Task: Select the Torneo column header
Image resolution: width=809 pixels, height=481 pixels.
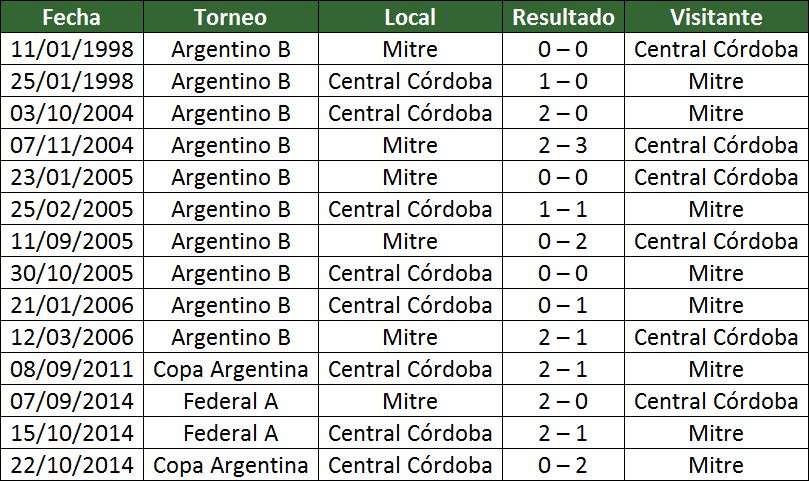Action: pyautogui.click(x=230, y=17)
